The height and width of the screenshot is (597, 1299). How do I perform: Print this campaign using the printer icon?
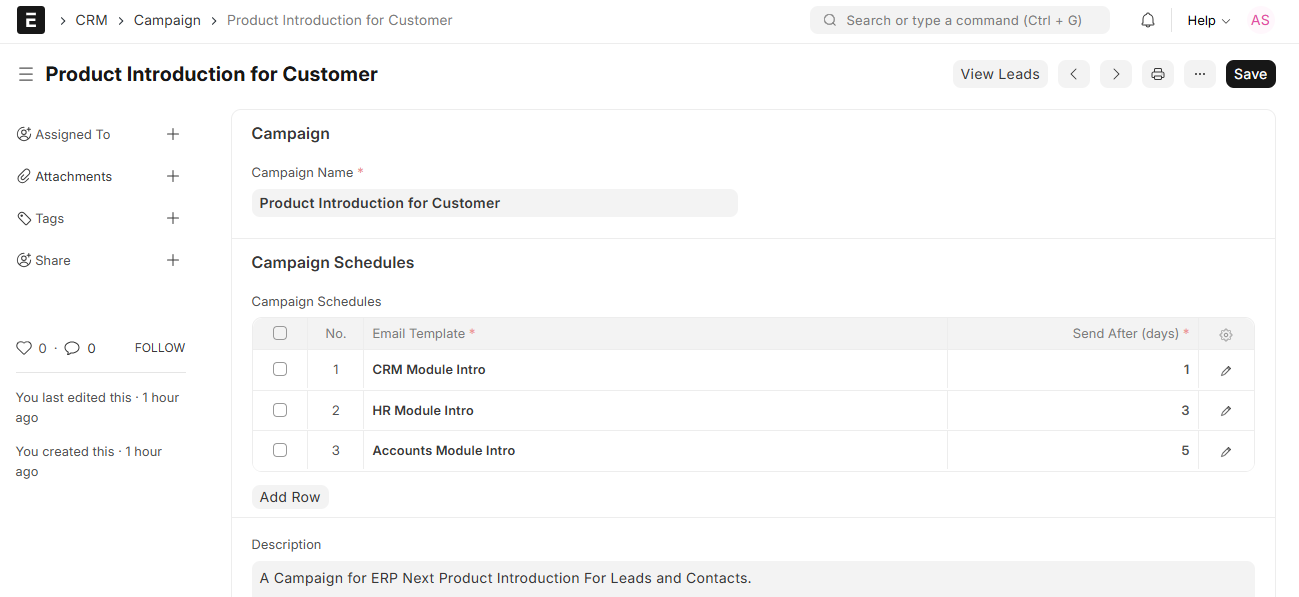[x=1157, y=74]
